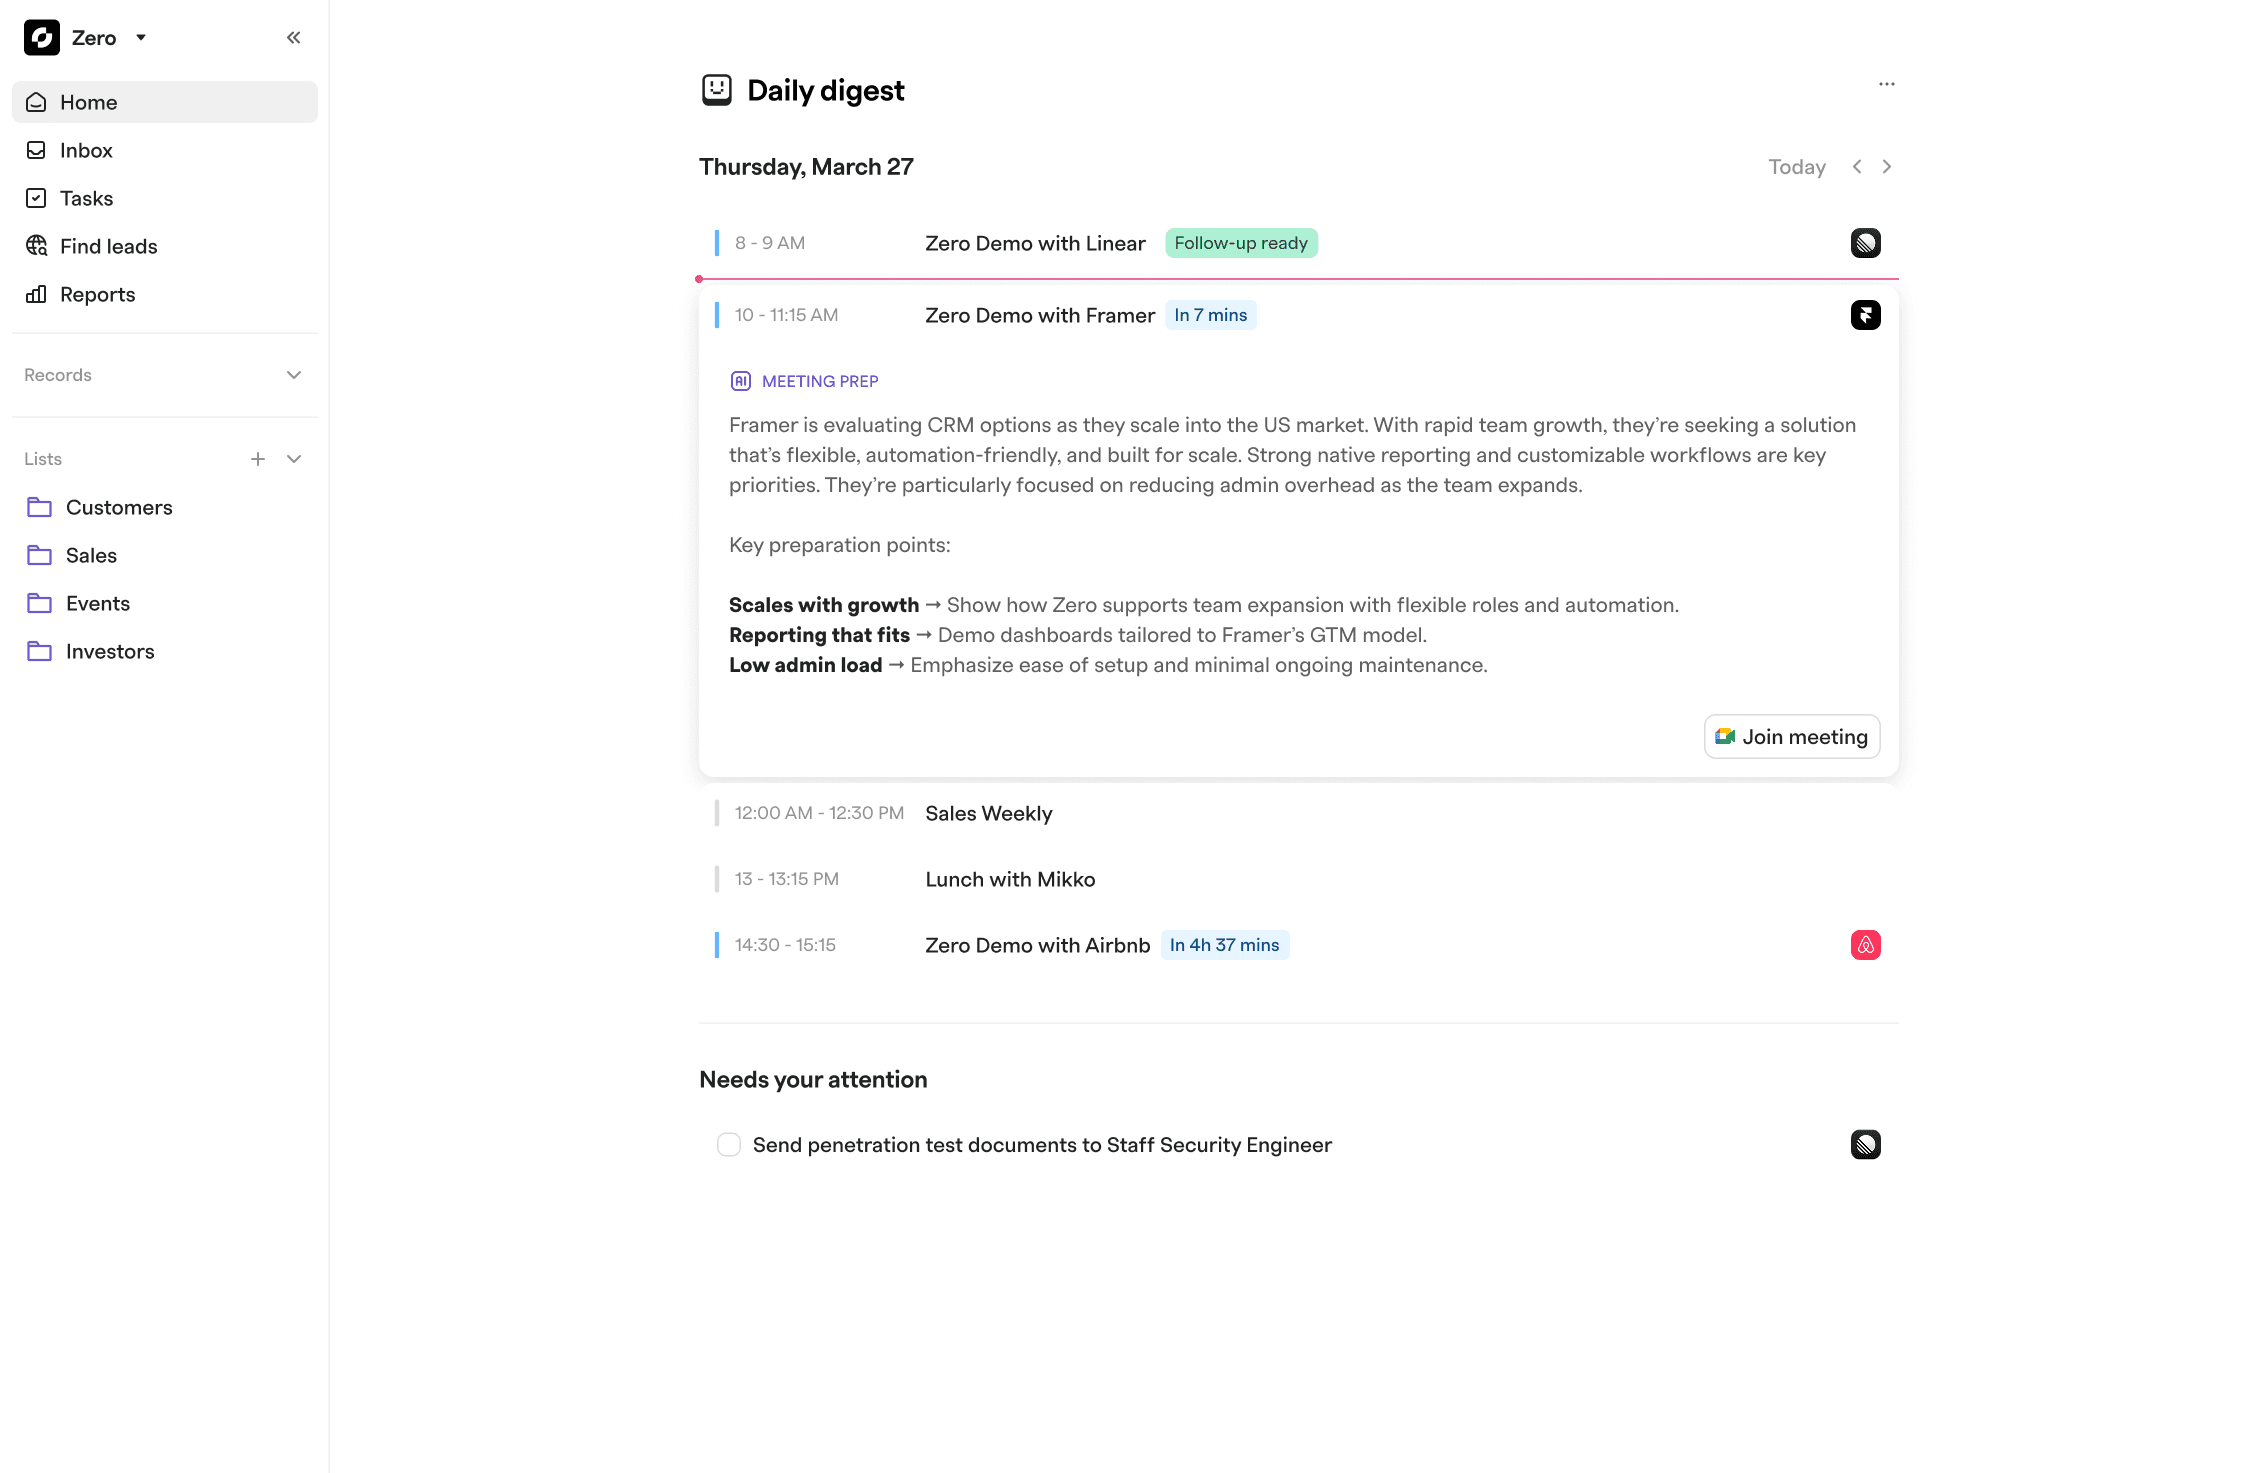This screenshot has width=2268, height=1473.
Task: Click Join meeting button
Action: (1792, 737)
